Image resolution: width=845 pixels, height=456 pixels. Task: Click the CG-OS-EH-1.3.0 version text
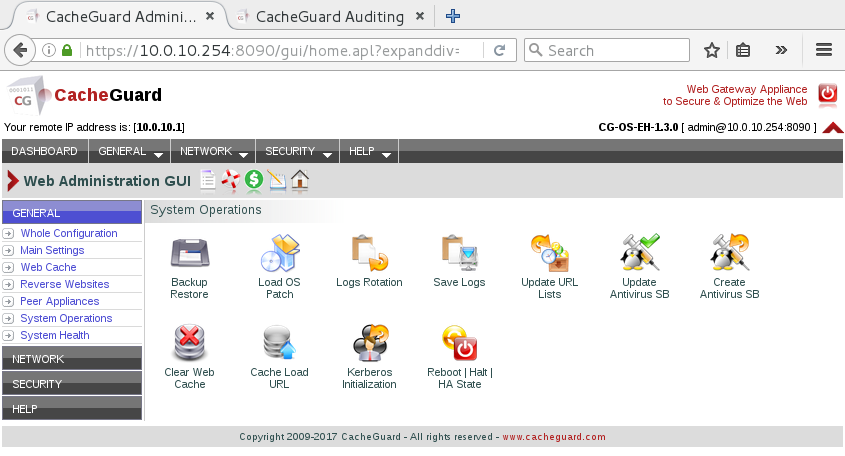click(638, 127)
